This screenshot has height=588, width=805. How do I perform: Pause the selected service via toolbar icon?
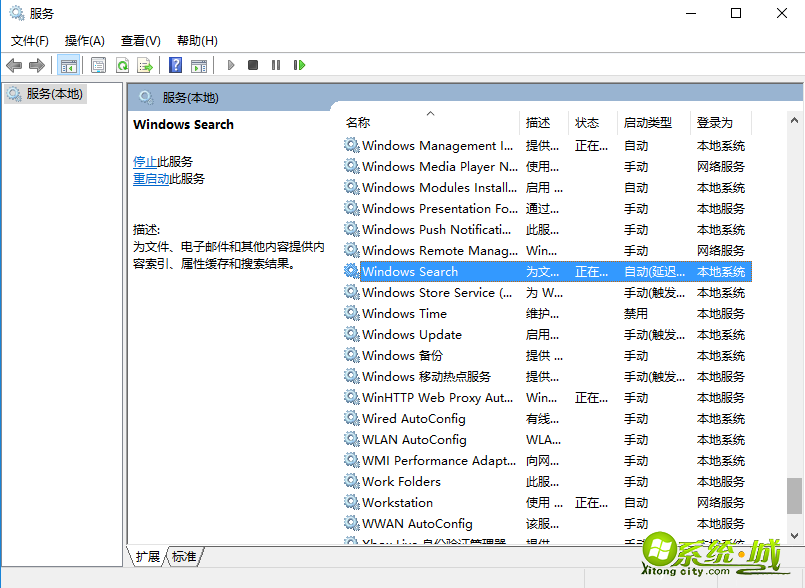coord(275,64)
